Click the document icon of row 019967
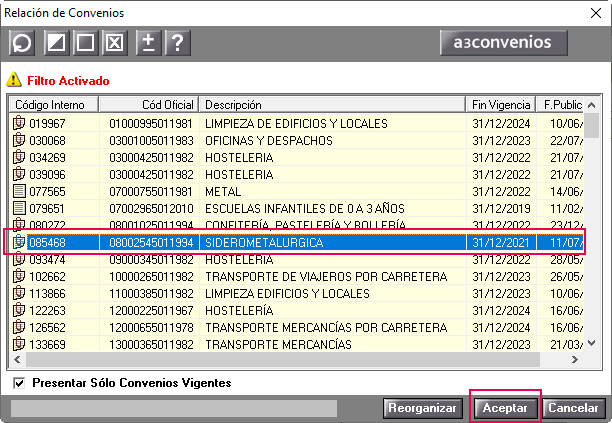 [x=19, y=123]
